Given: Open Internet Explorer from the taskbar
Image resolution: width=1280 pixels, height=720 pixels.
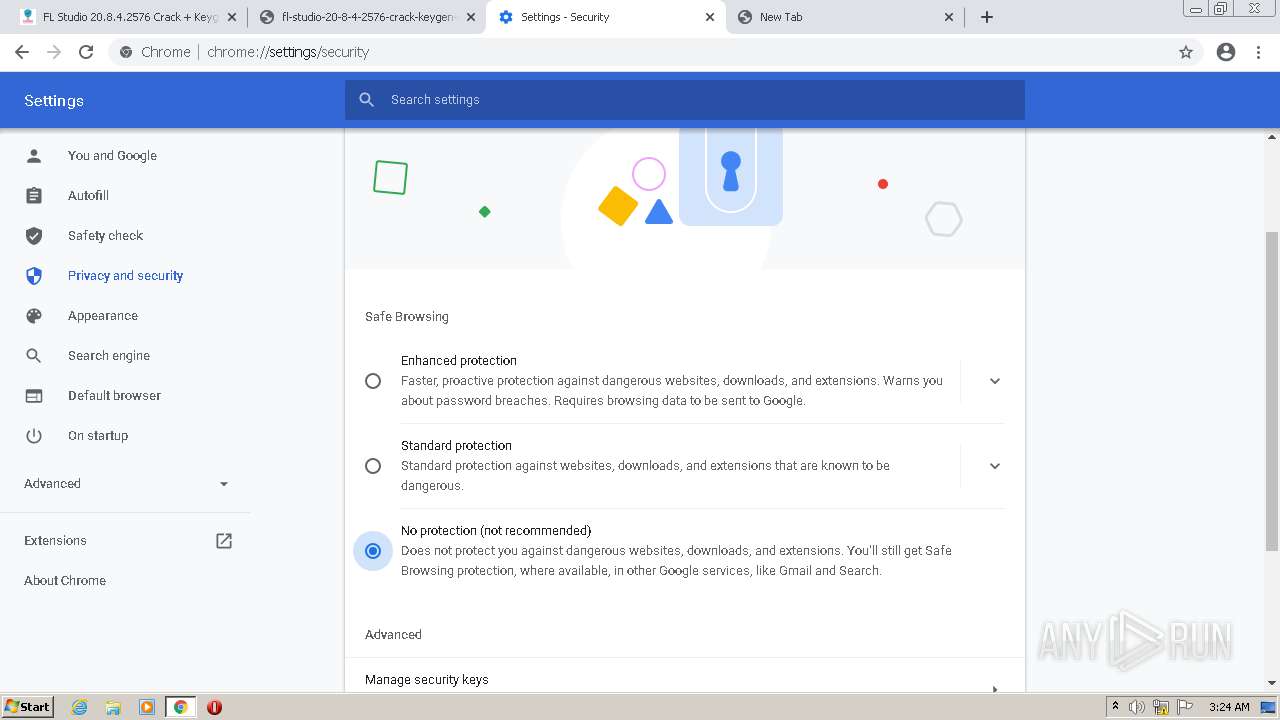Looking at the screenshot, I should coord(80,707).
